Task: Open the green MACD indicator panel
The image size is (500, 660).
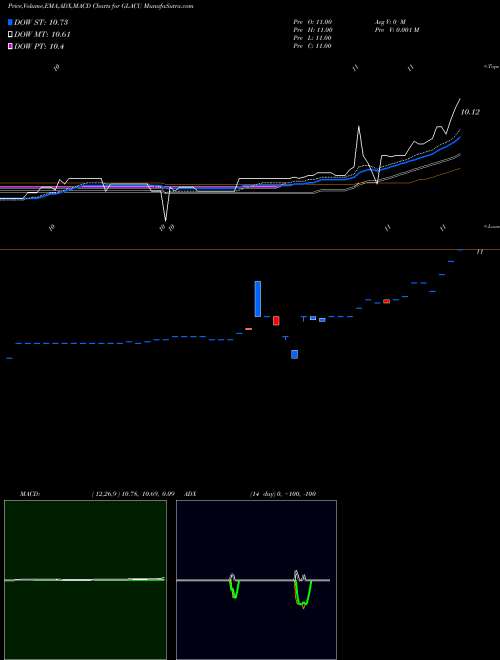Action: (x=85, y=580)
